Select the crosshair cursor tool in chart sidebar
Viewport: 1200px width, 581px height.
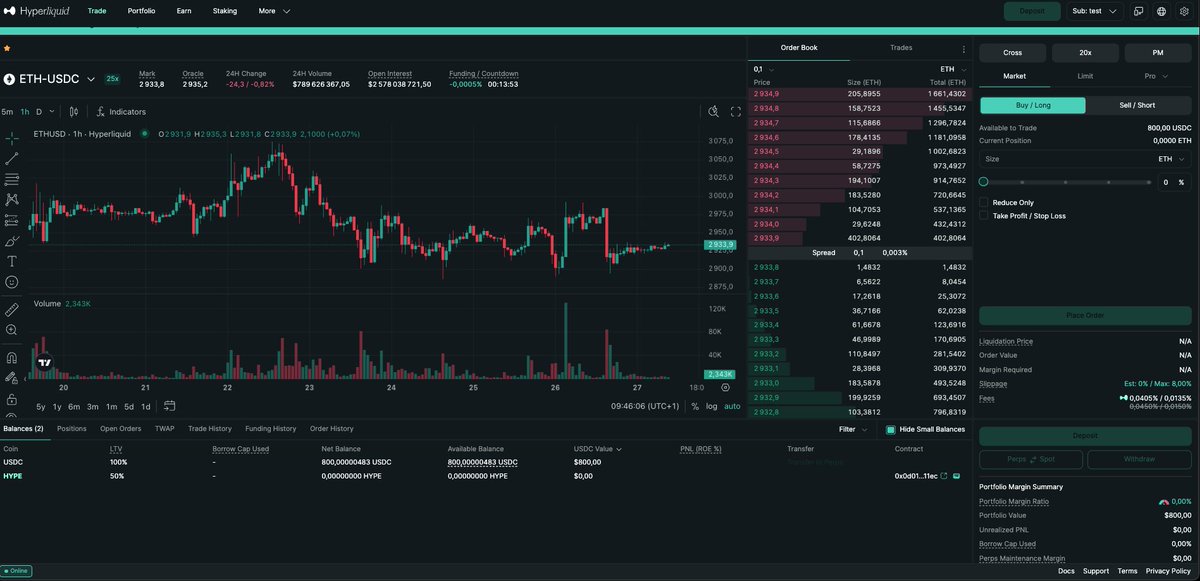12,137
